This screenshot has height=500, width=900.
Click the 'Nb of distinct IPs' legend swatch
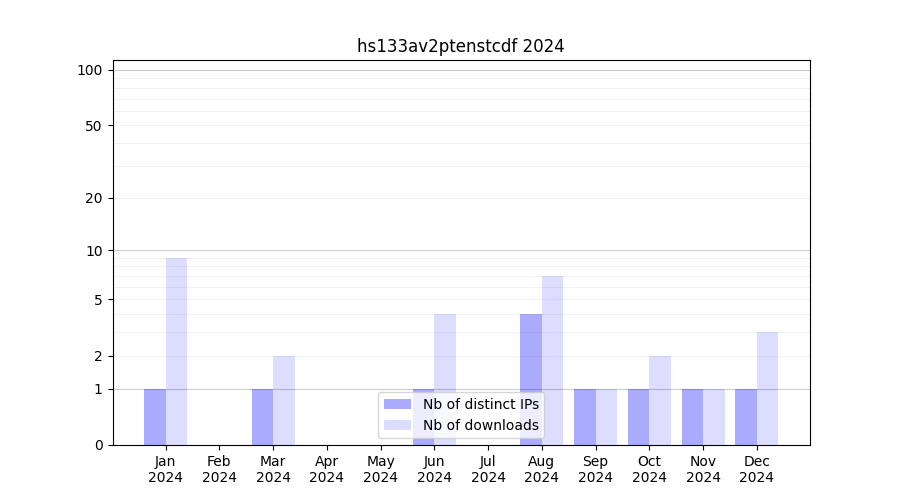(x=397, y=404)
